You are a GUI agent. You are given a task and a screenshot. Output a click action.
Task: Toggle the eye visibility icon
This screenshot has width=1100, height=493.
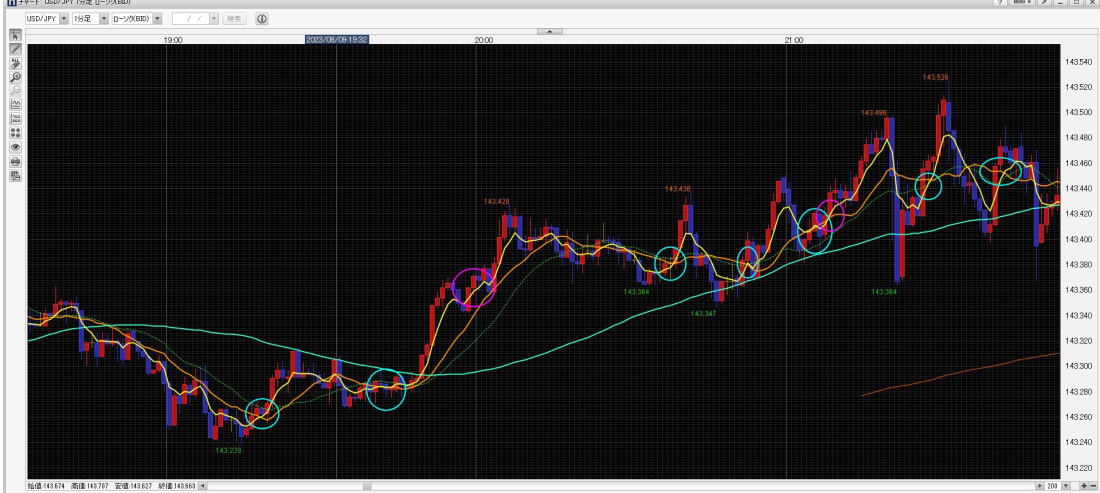[15, 147]
